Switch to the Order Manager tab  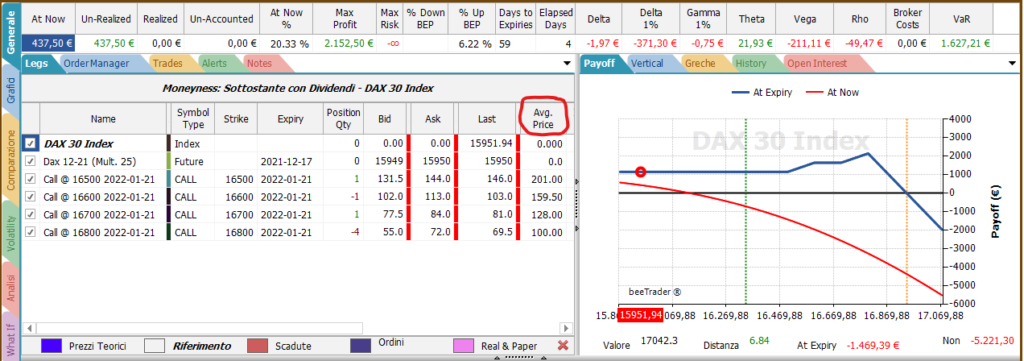(x=96, y=63)
